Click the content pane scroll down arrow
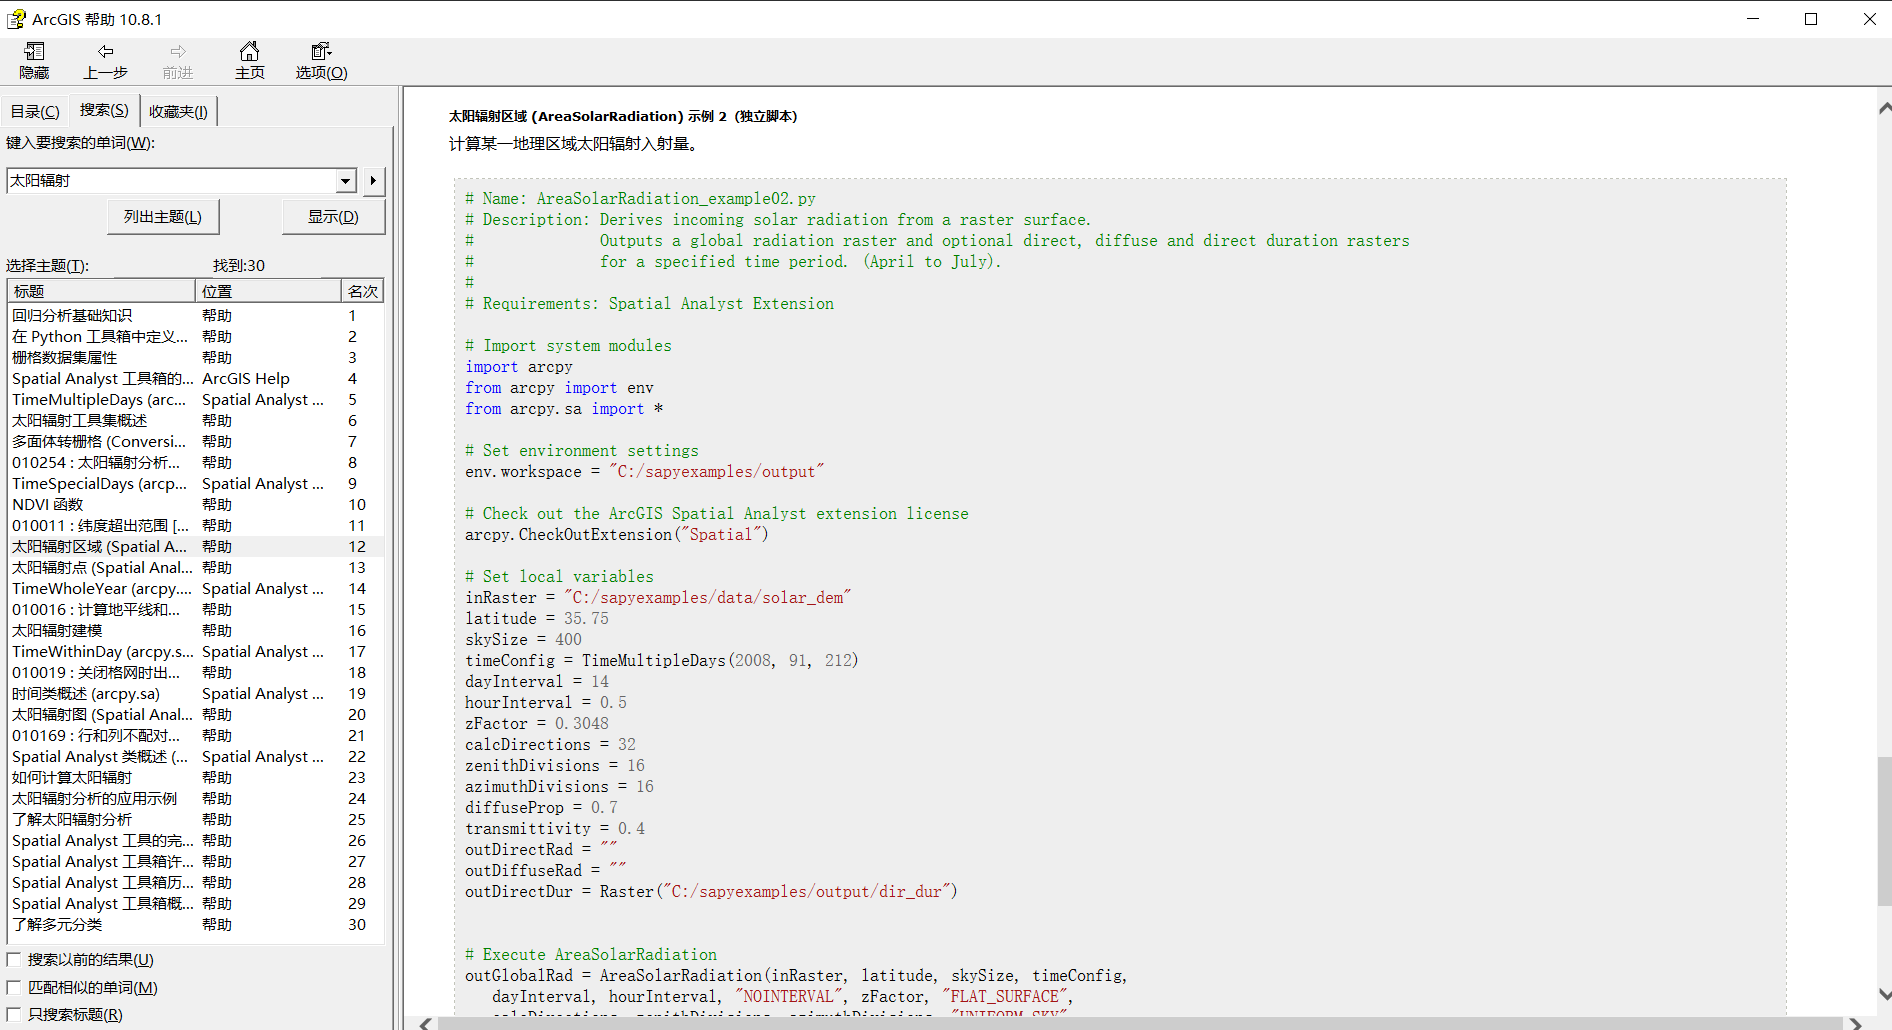Screen dimensions: 1892x1030 (1884, 995)
